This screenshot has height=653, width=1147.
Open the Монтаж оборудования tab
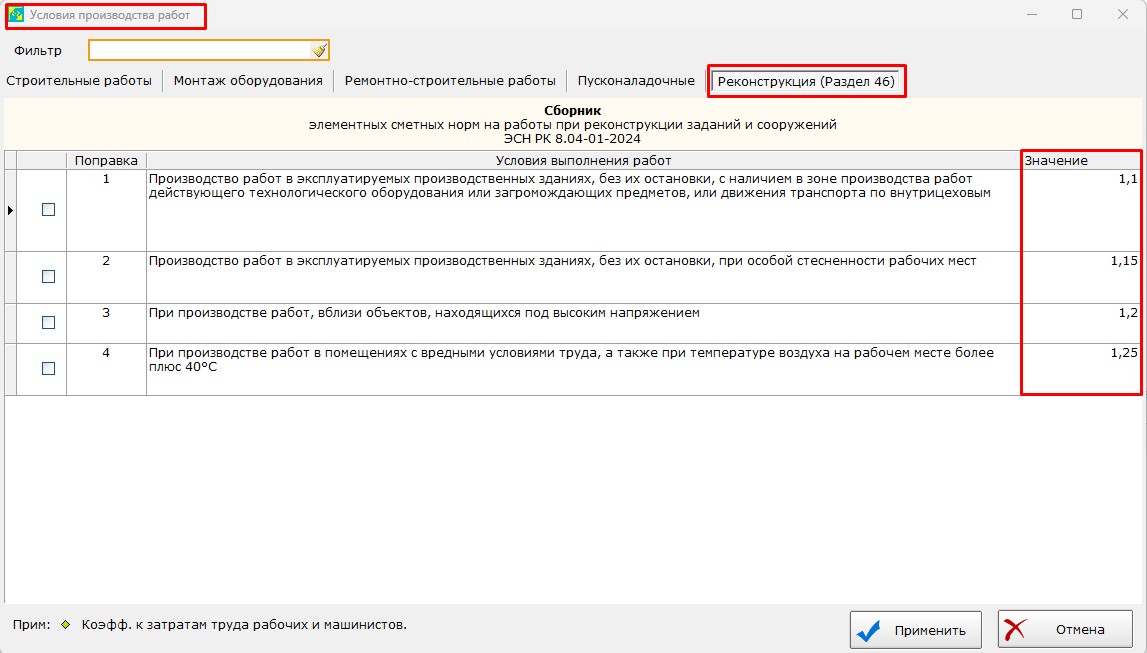pos(248,81)
